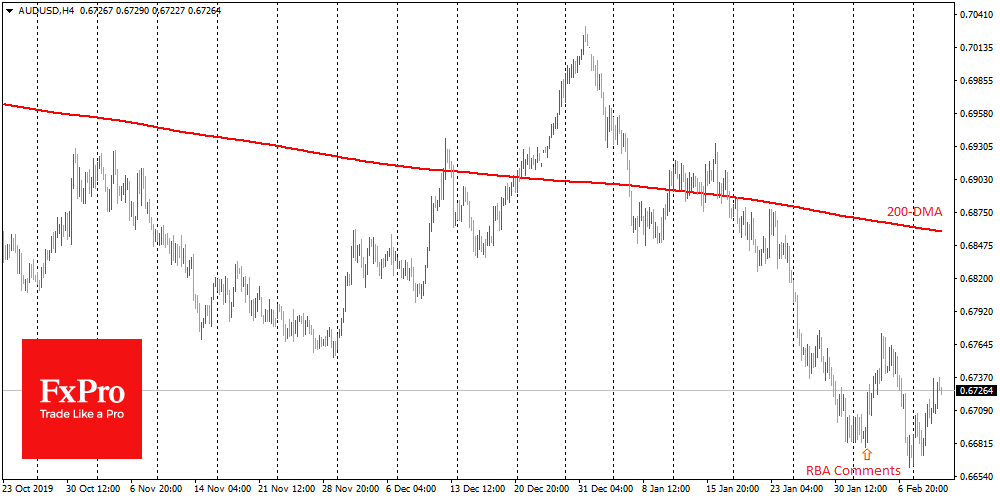1000x500 pixels.
Task: Click the orange up arrow above RBA Comments
Action: [x=866, y=455]
